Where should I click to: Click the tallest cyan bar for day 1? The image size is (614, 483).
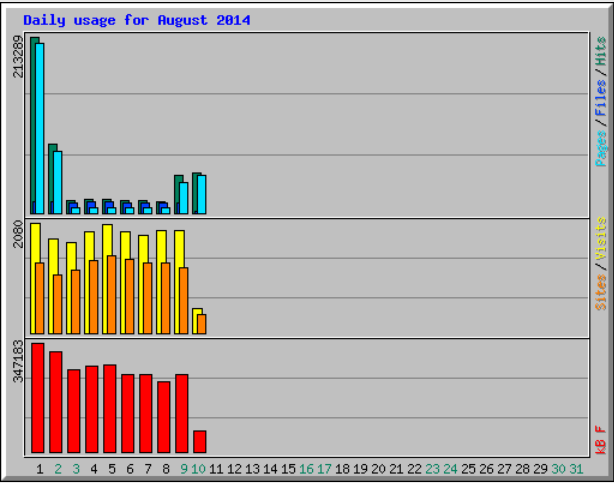(40, 130)
